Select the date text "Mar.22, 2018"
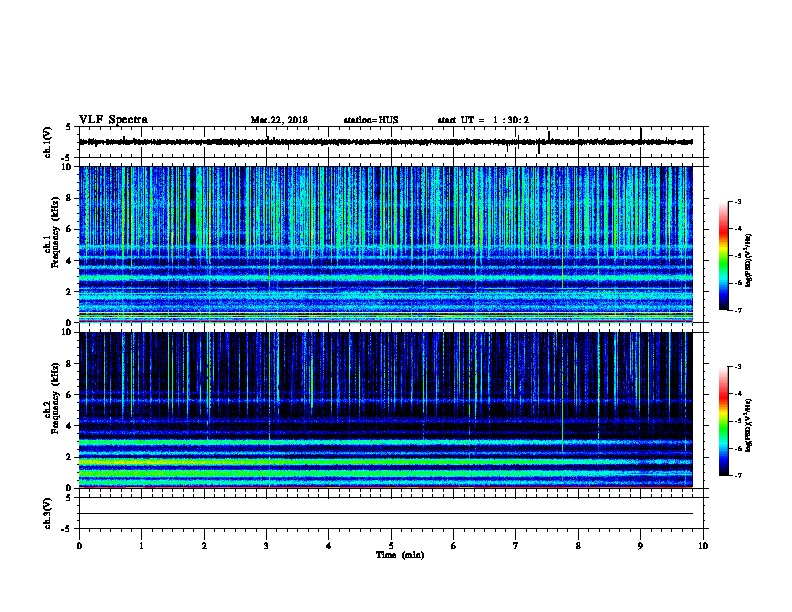 pos(279,120)
